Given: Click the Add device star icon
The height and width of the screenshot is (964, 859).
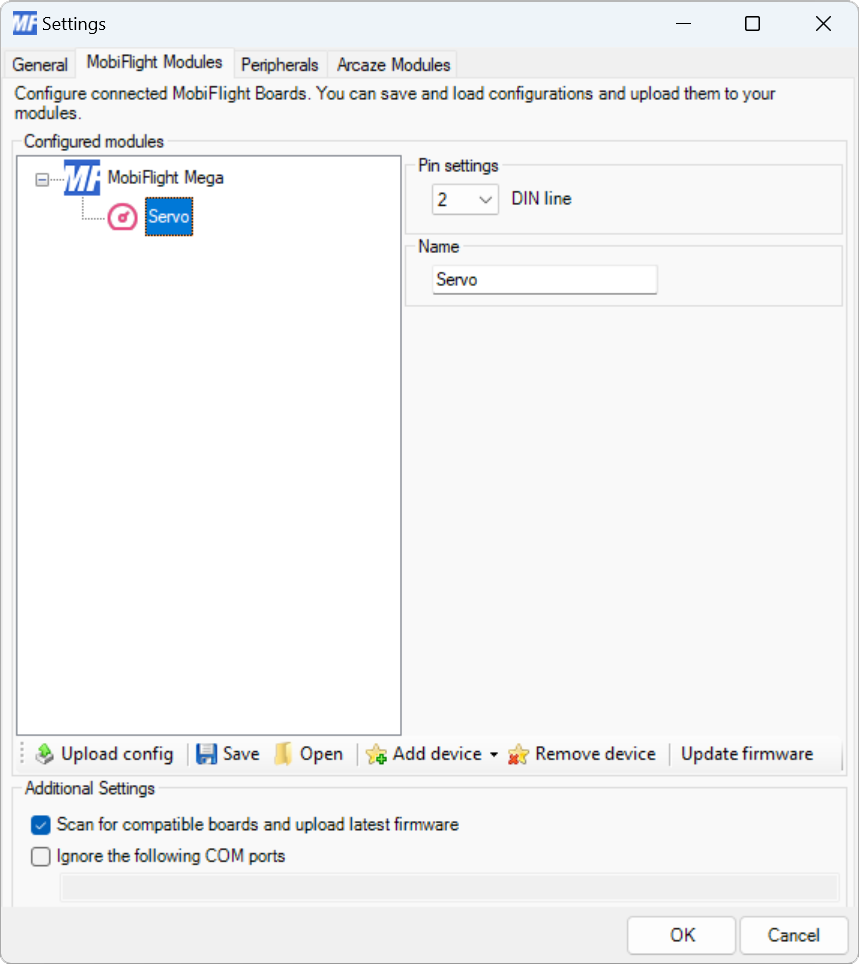Looking at the screenshot, I should tap(377, 754).
